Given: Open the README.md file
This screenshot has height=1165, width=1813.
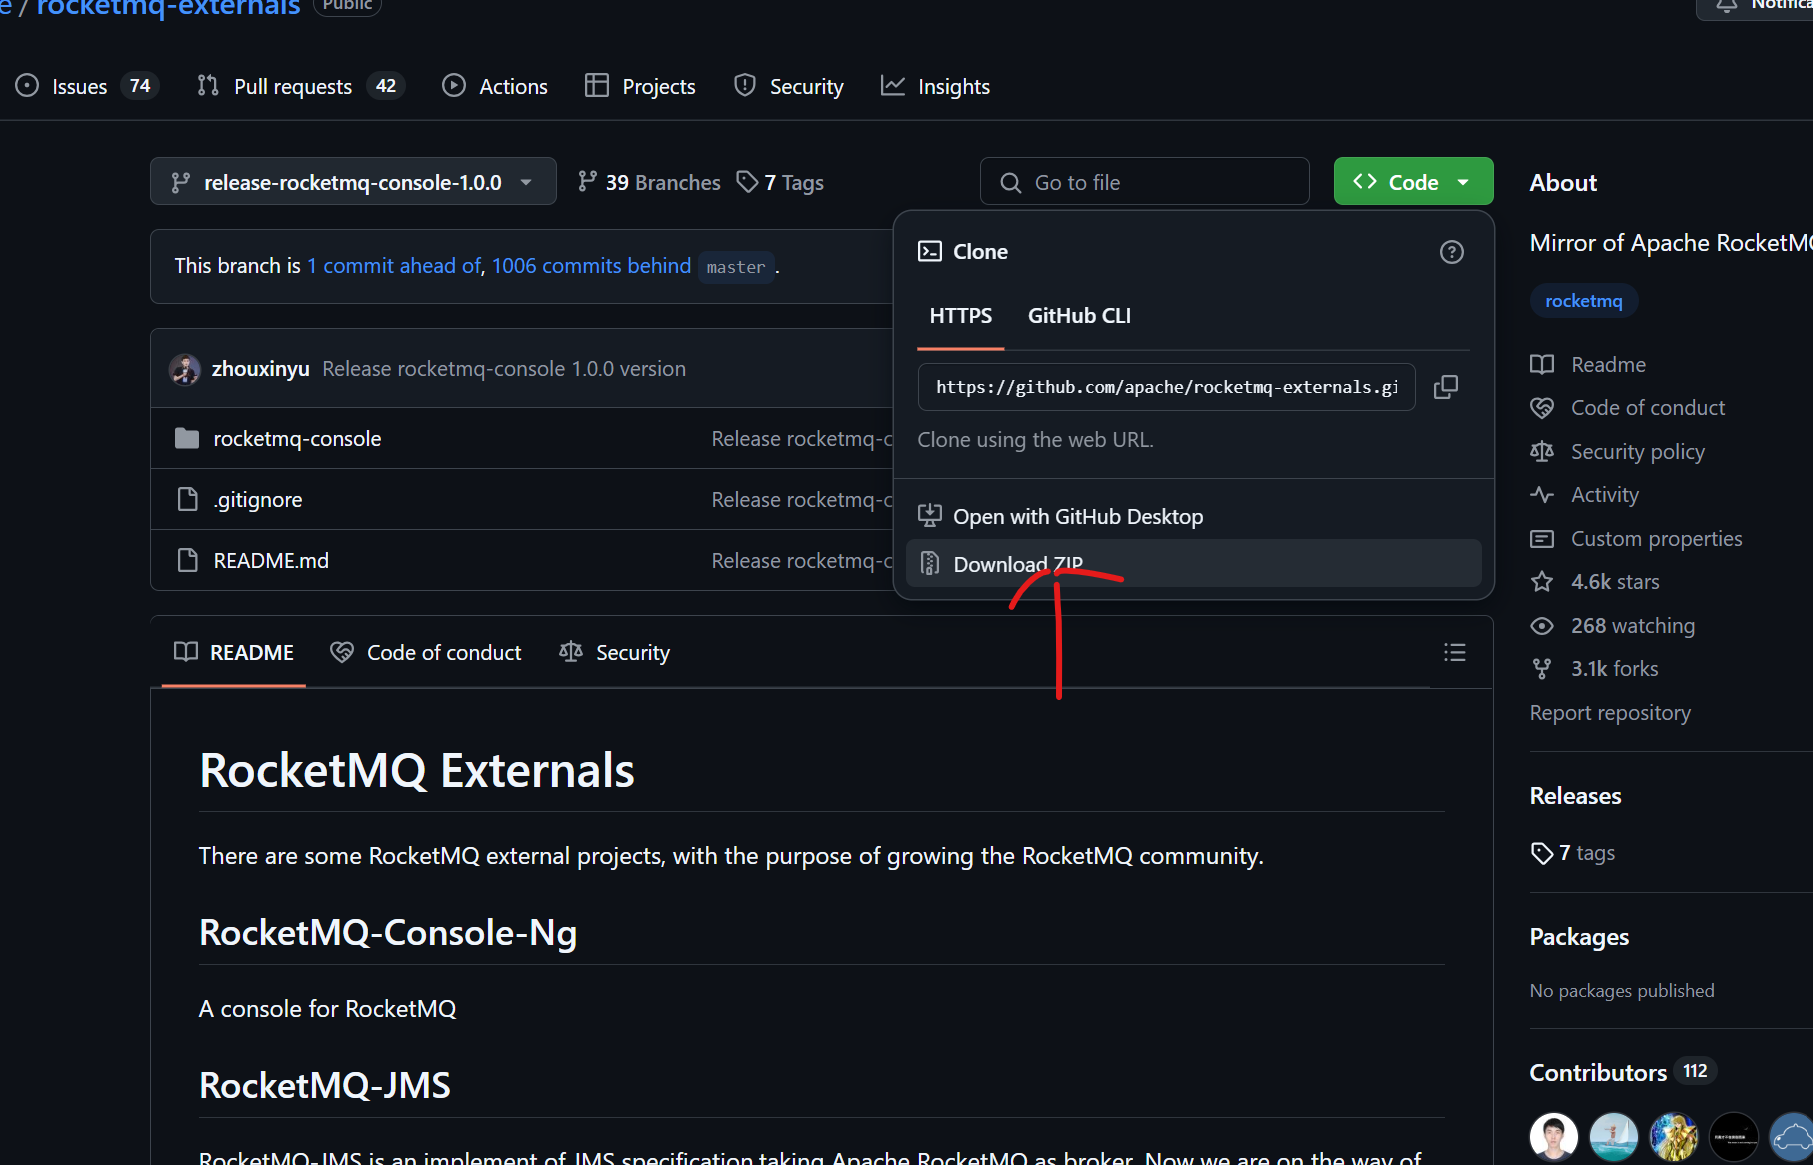Looking at the screenshot, I should tap(271, 560).
